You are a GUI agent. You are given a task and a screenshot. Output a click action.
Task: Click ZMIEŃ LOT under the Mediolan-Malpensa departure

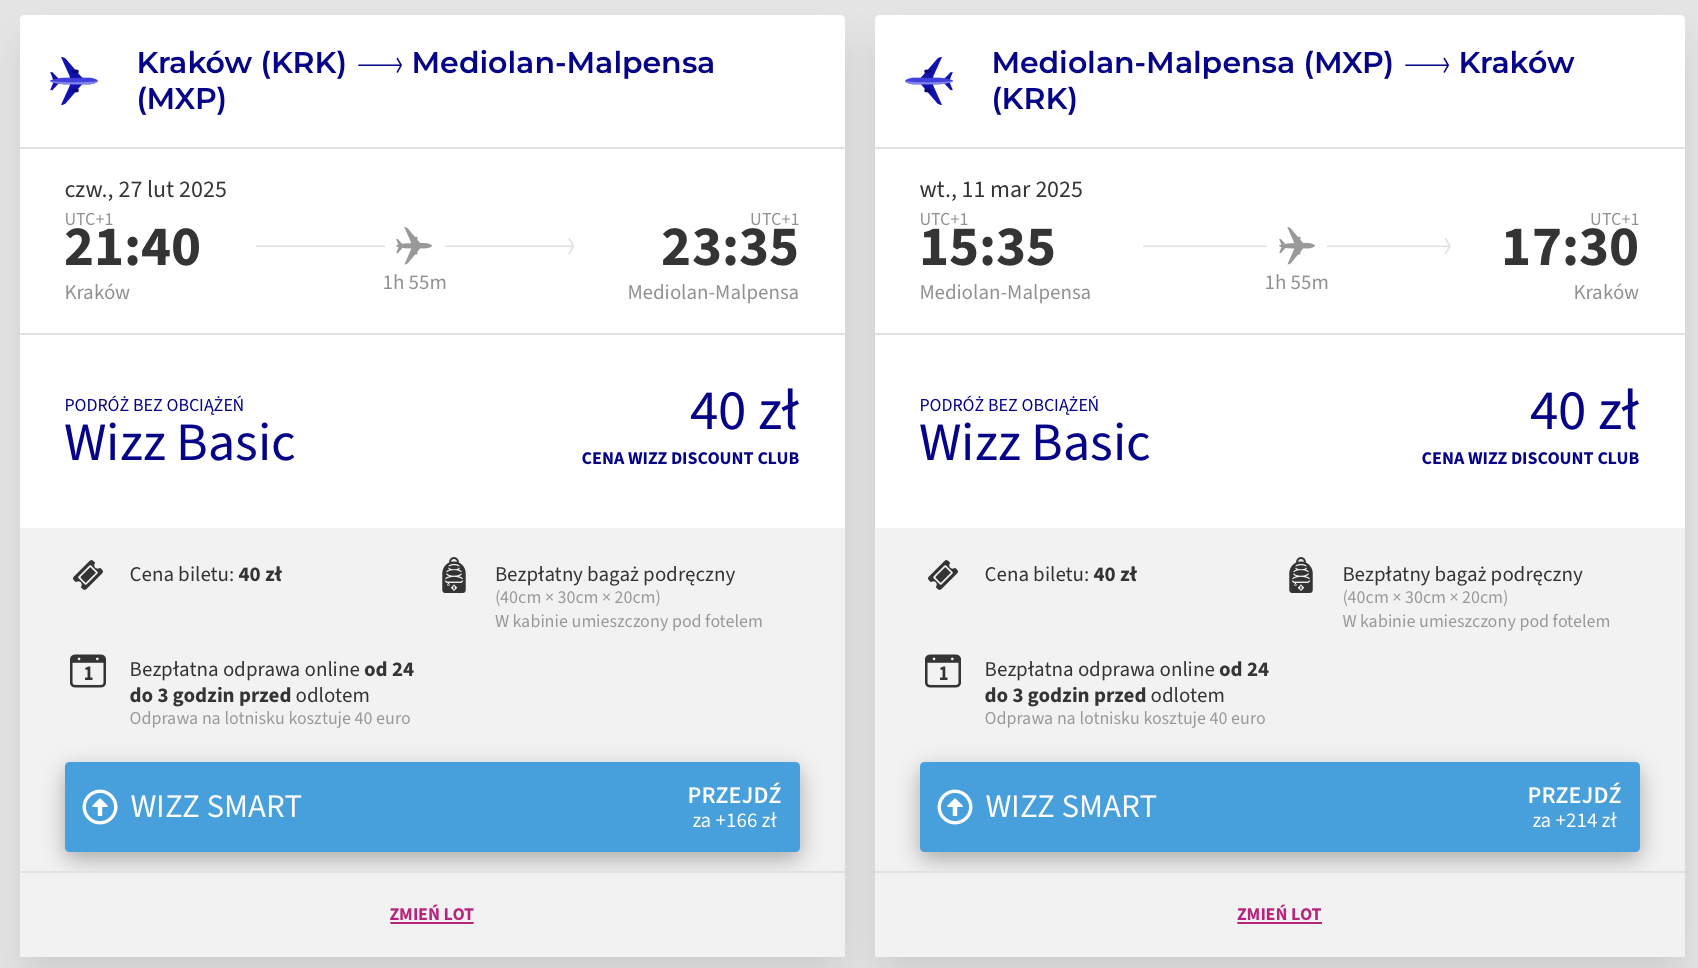(x=1279, y=914)
